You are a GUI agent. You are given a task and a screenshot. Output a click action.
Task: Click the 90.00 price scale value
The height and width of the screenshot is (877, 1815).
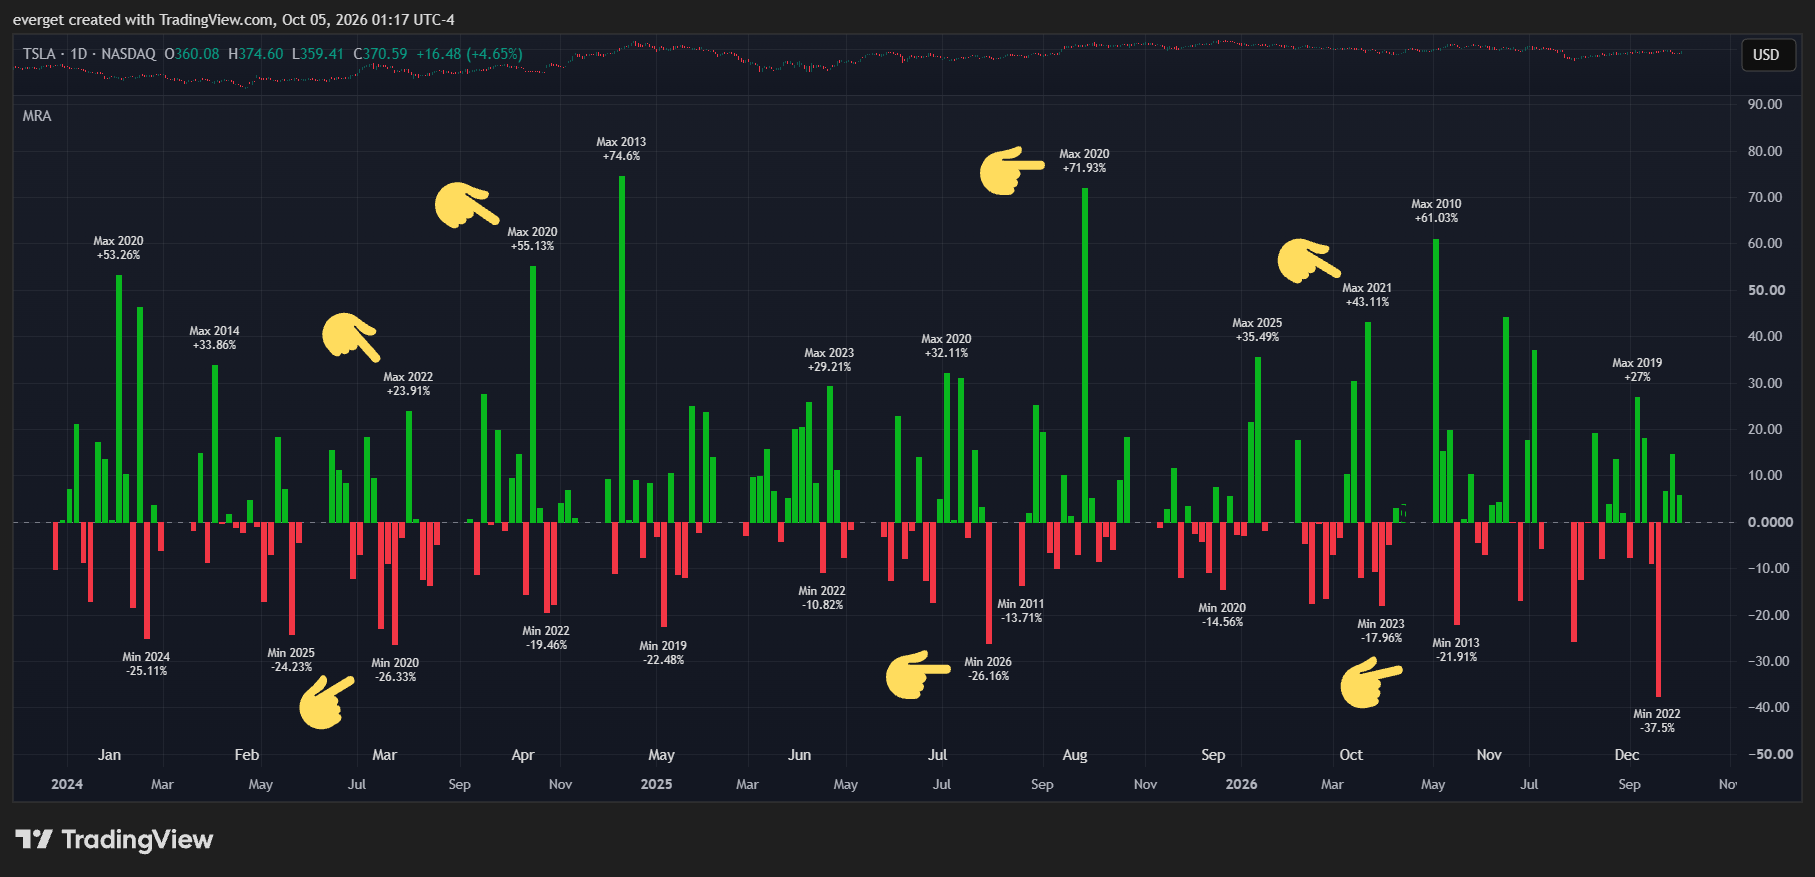[x=1765, y=104]
